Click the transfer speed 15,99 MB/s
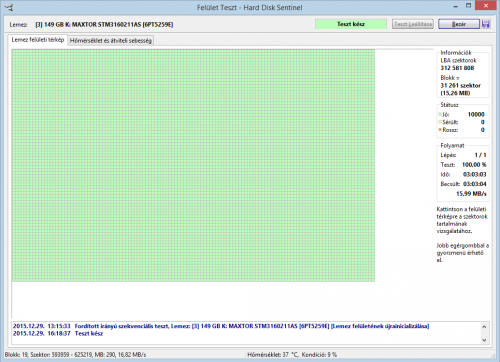The height and width of the screenshot is (362, 500). pos(471,194)
